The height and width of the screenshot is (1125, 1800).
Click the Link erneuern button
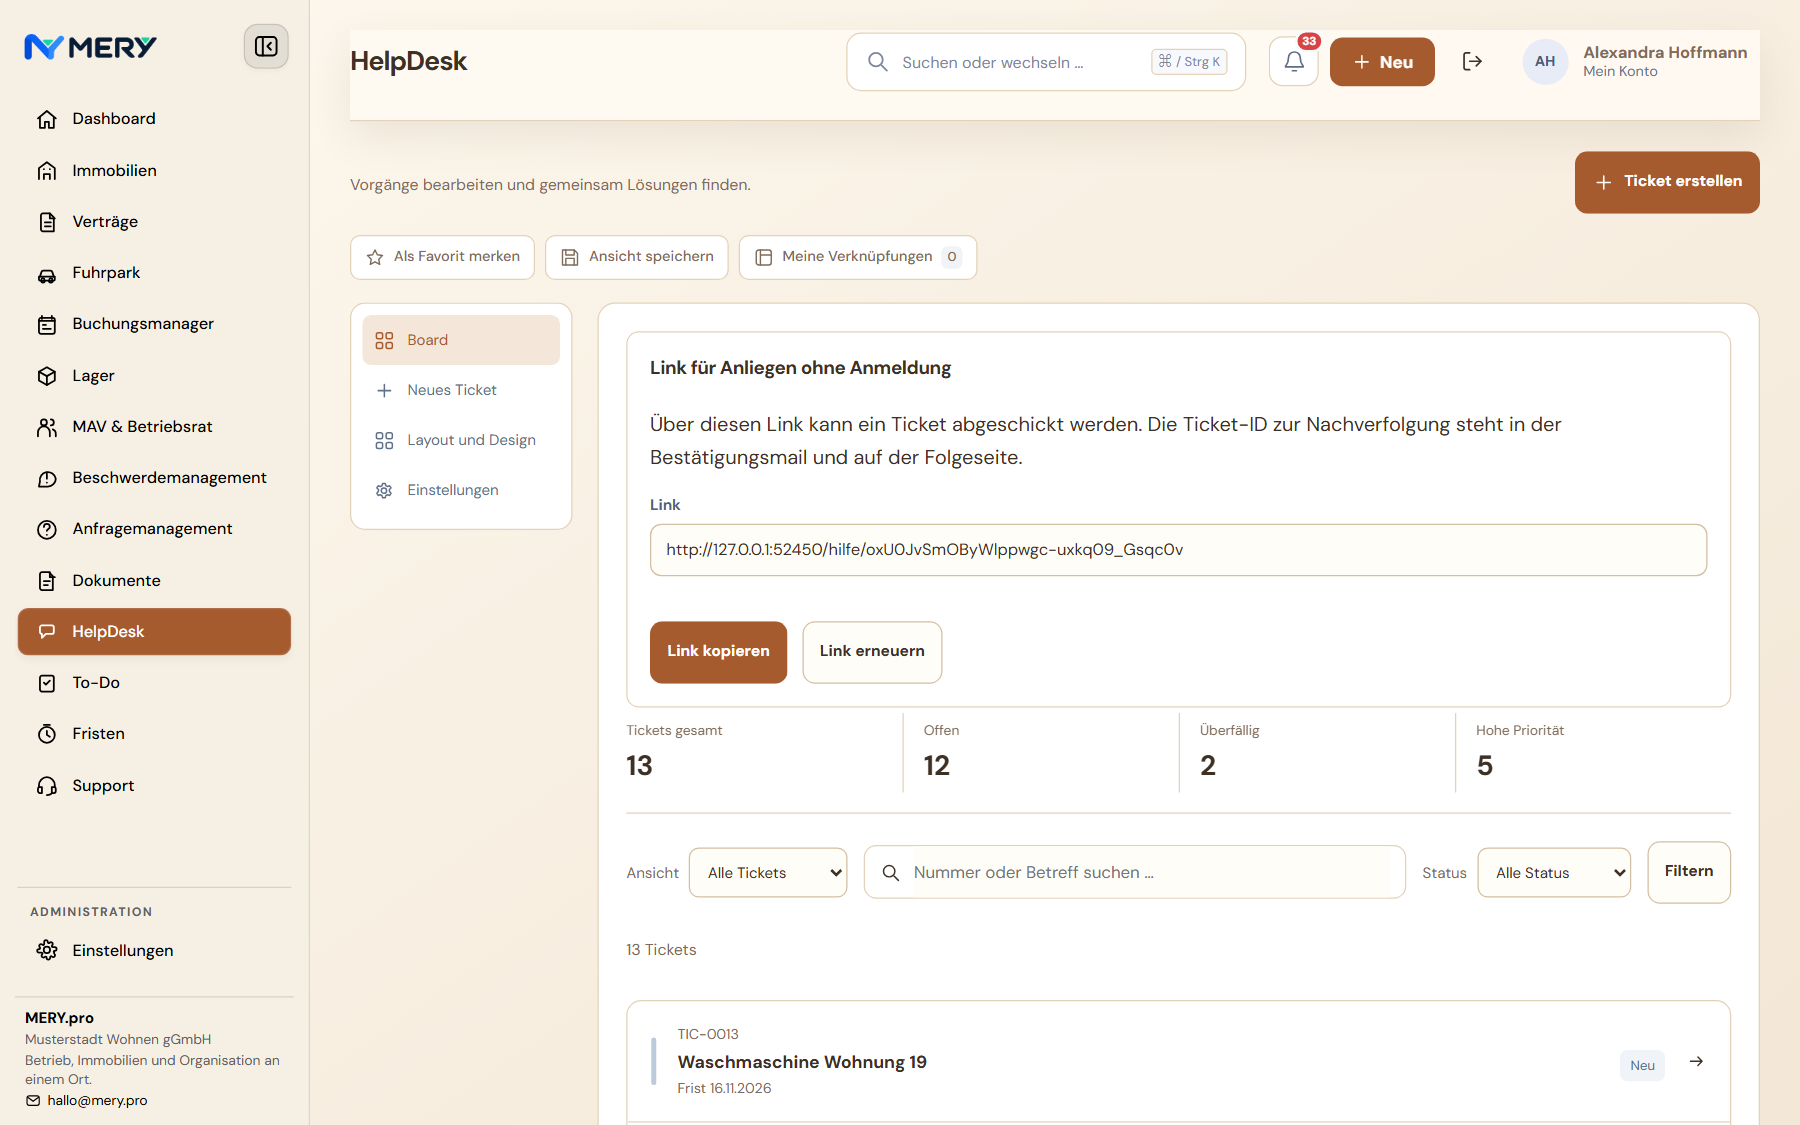tap(872, 652)
